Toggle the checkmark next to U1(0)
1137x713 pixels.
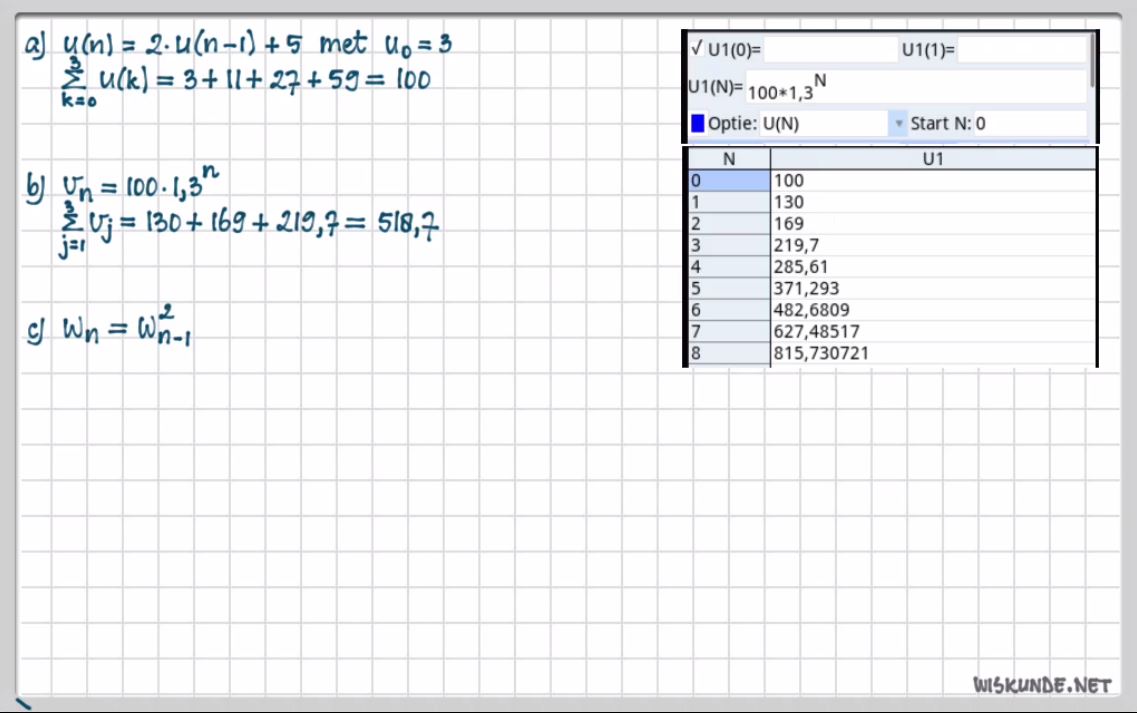[696, 49]
